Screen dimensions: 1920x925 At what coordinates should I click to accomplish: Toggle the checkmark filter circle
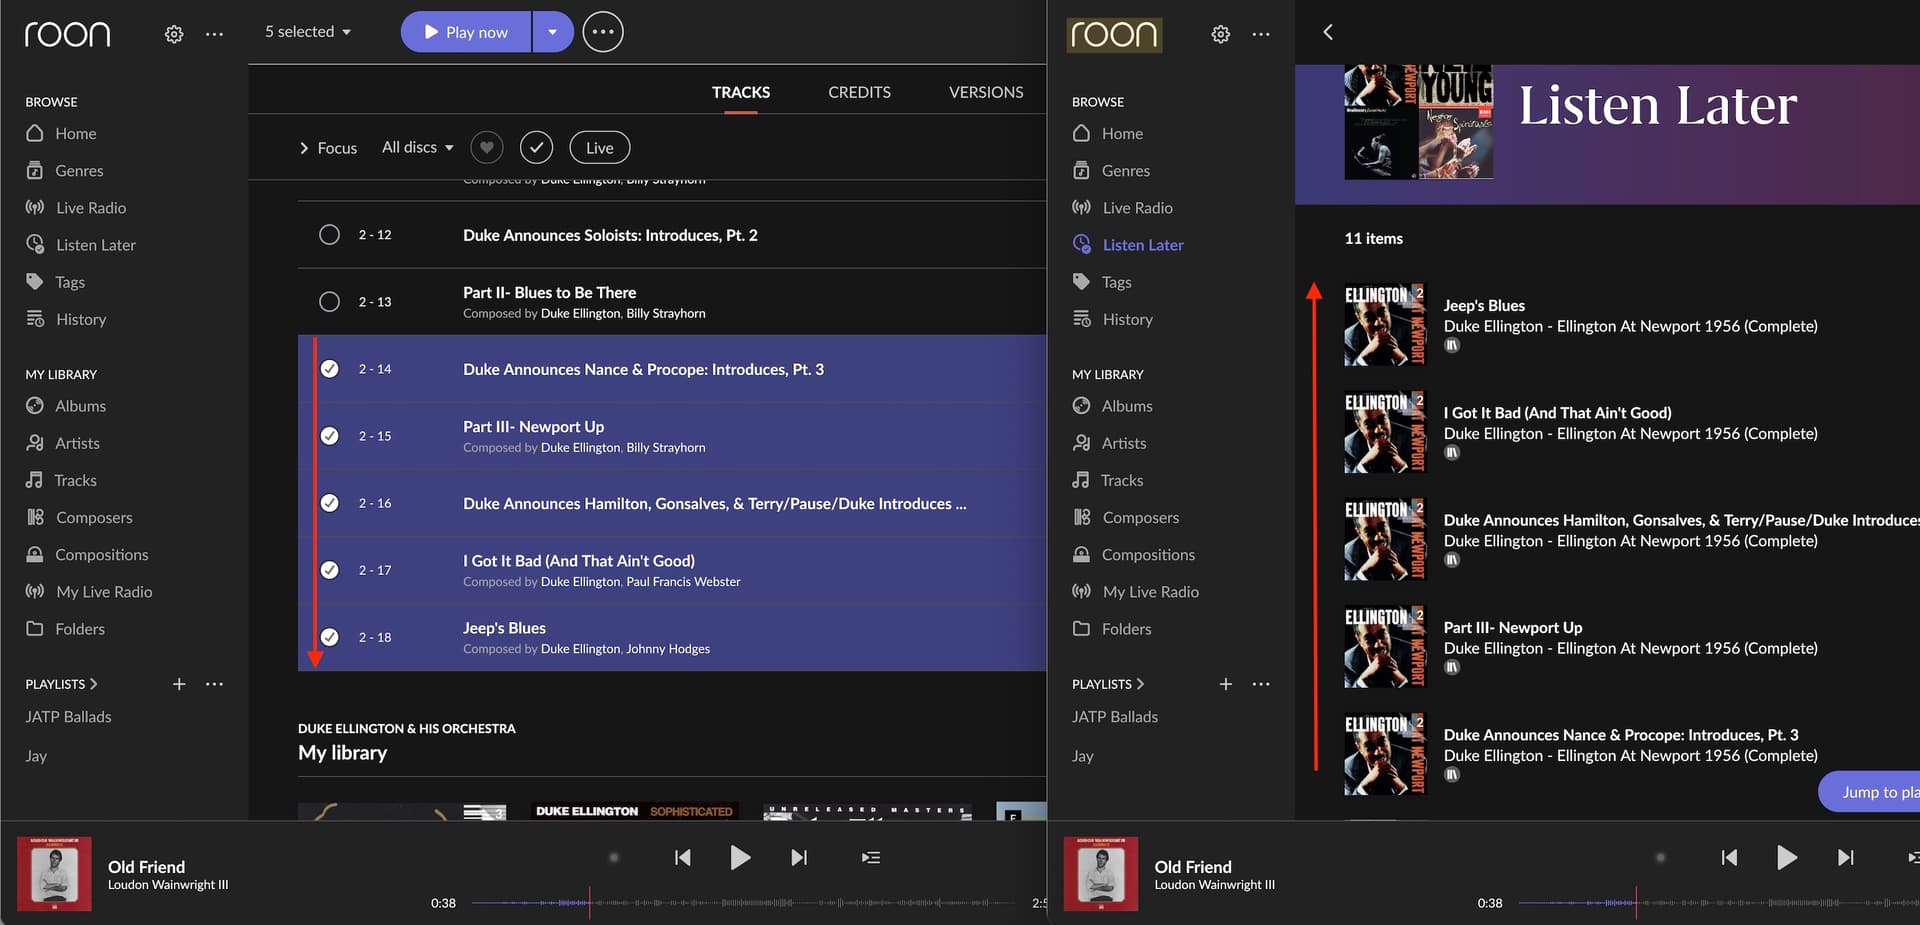(536, 148)
